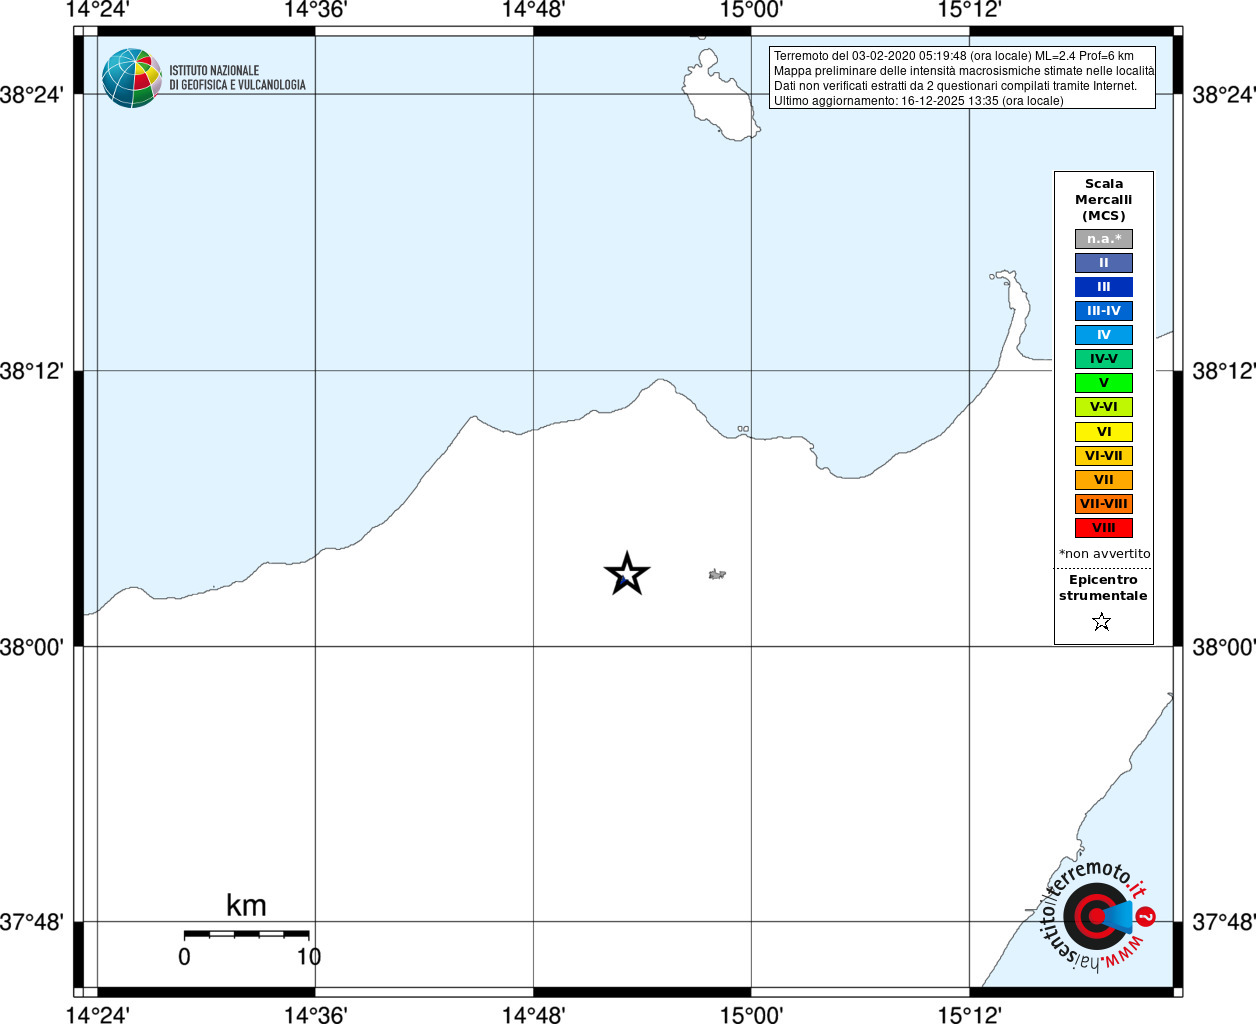Select the V-VI intensity legend swatch
The width and height of the screenshot is (1256, 1024).
(1104, 407)
